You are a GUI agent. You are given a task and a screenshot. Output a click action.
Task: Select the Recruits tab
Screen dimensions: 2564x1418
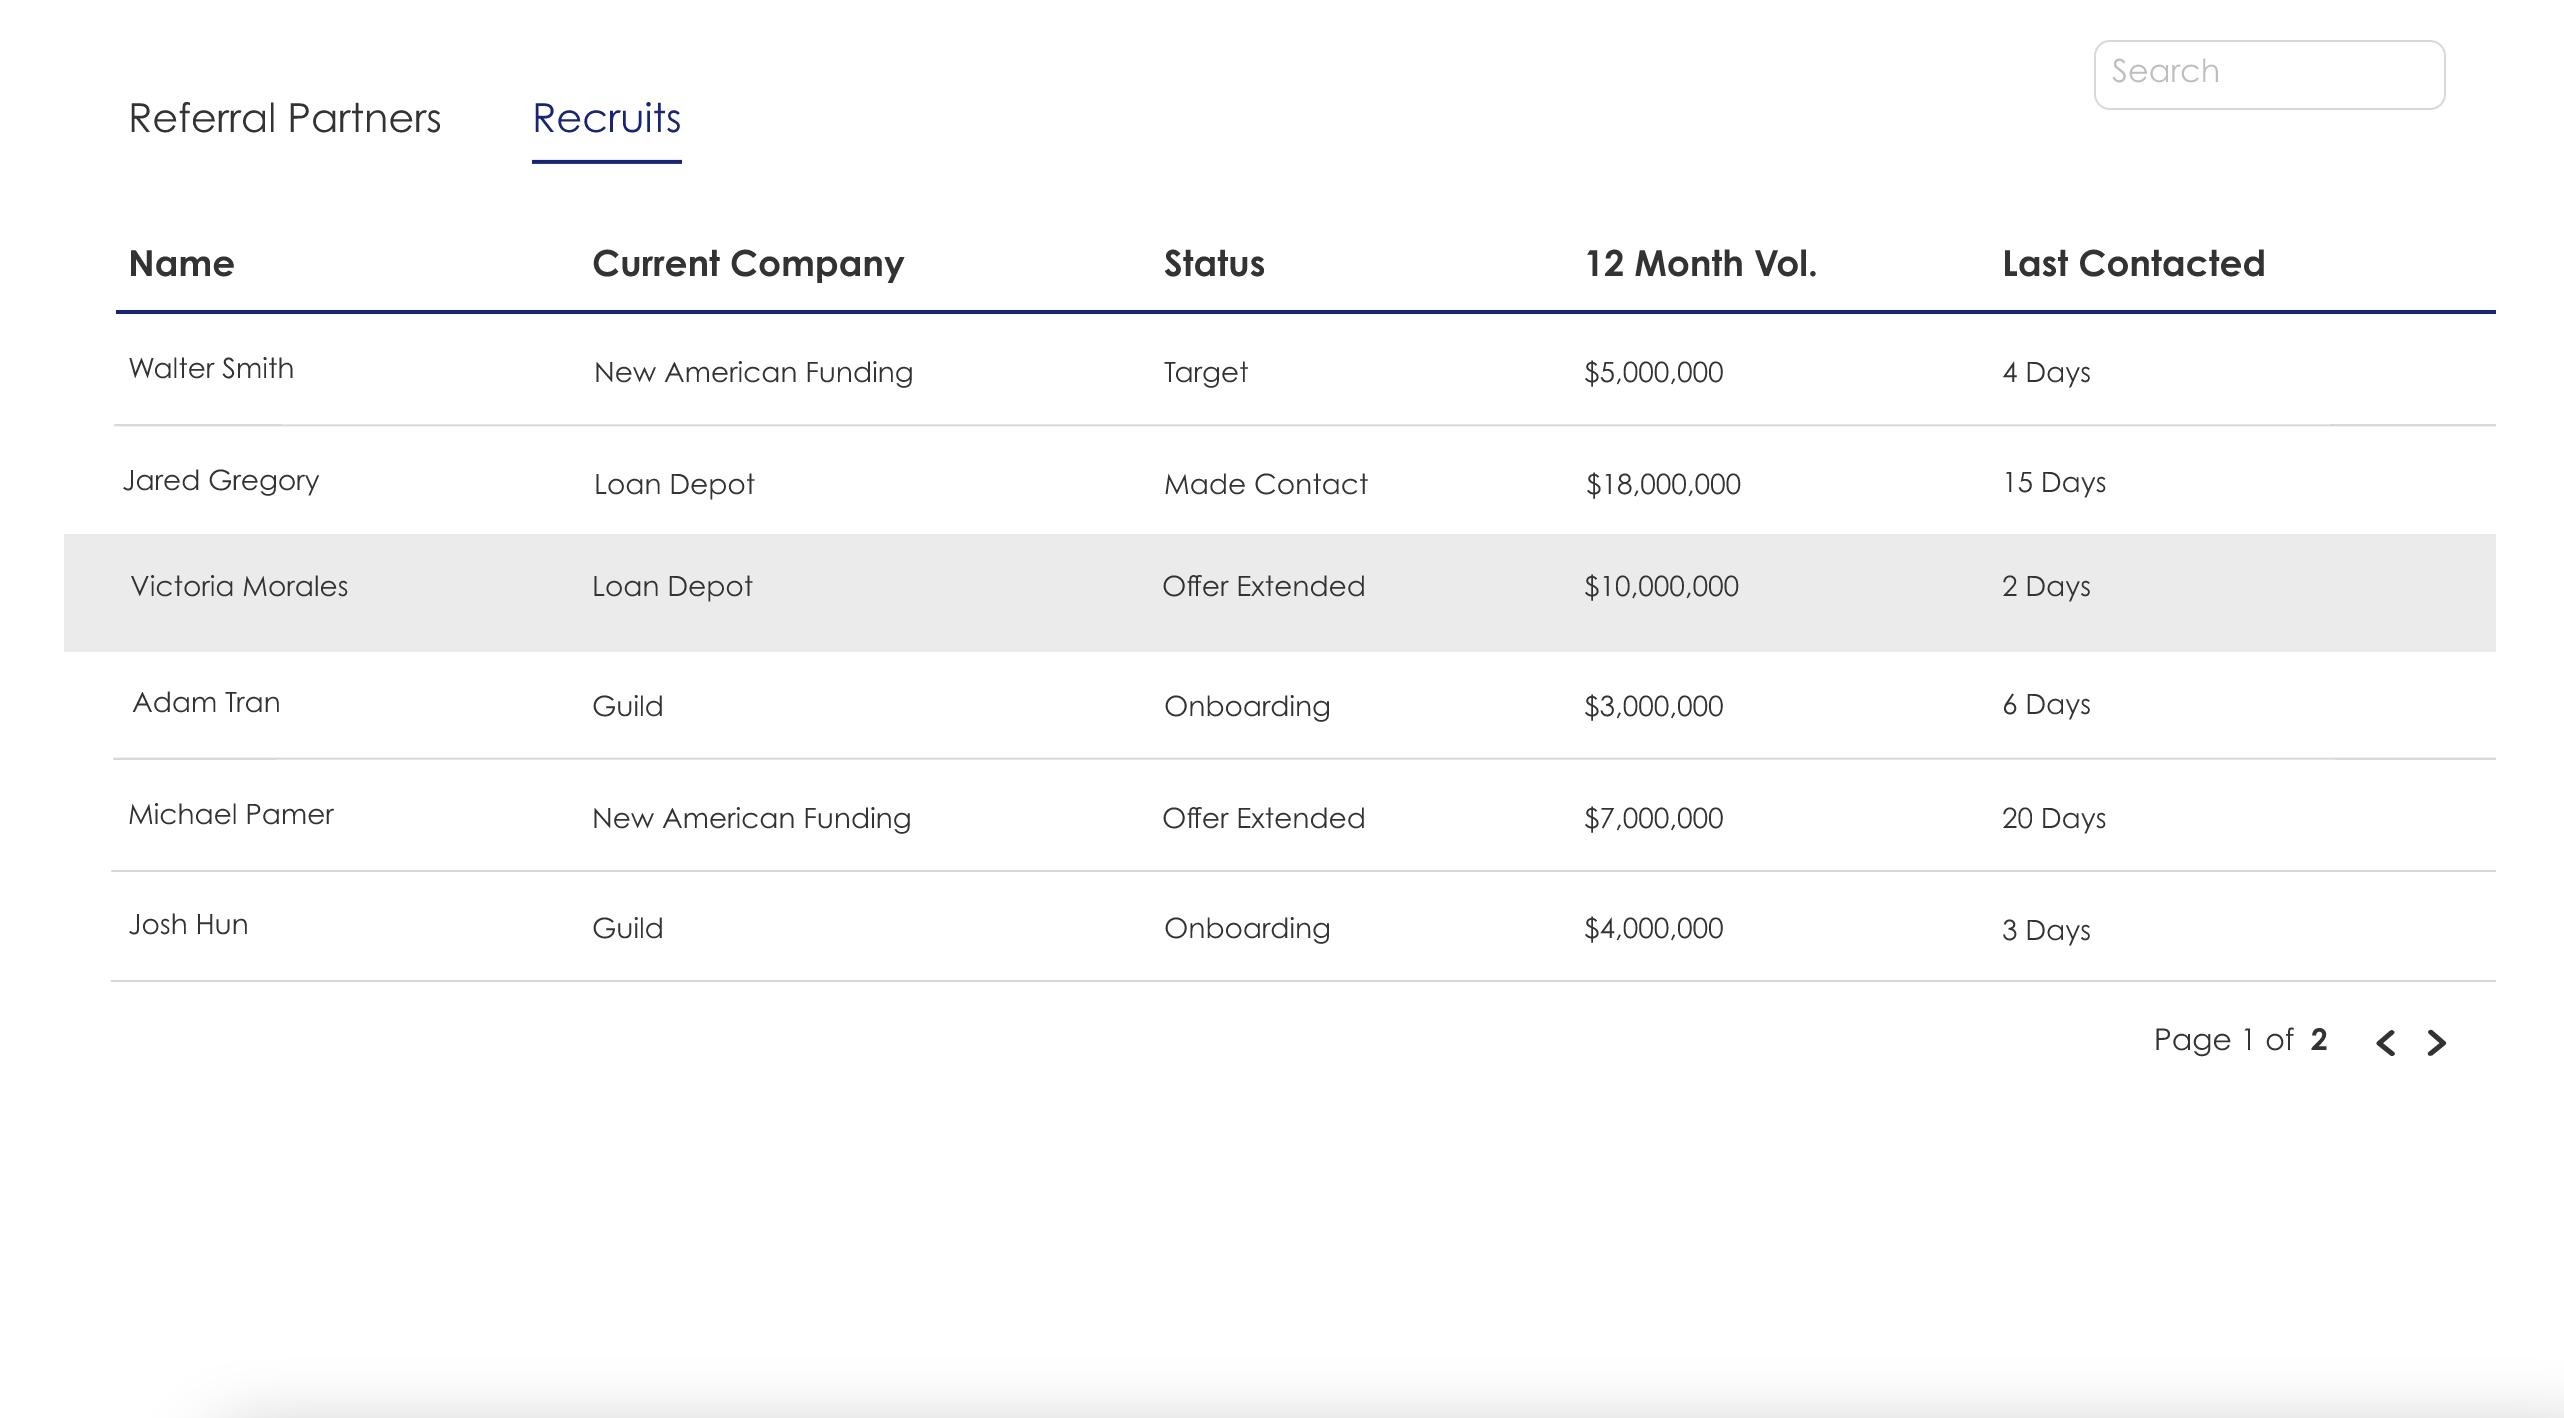pos(606,119)
